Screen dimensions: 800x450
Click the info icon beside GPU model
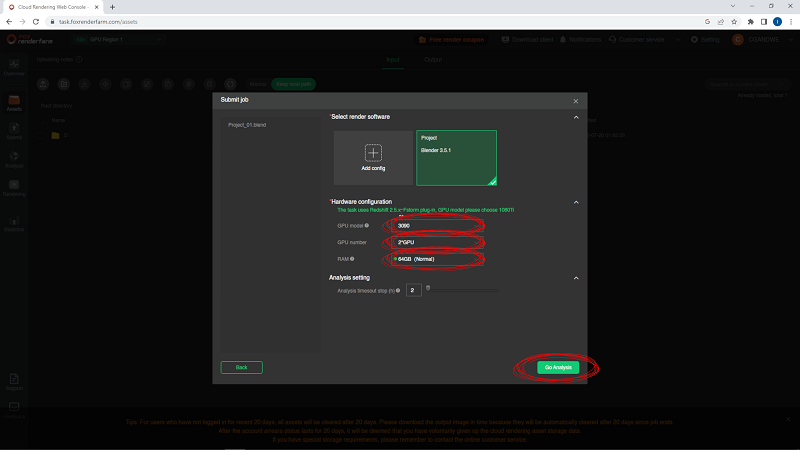pyautogui.click(x=366, y=225)
